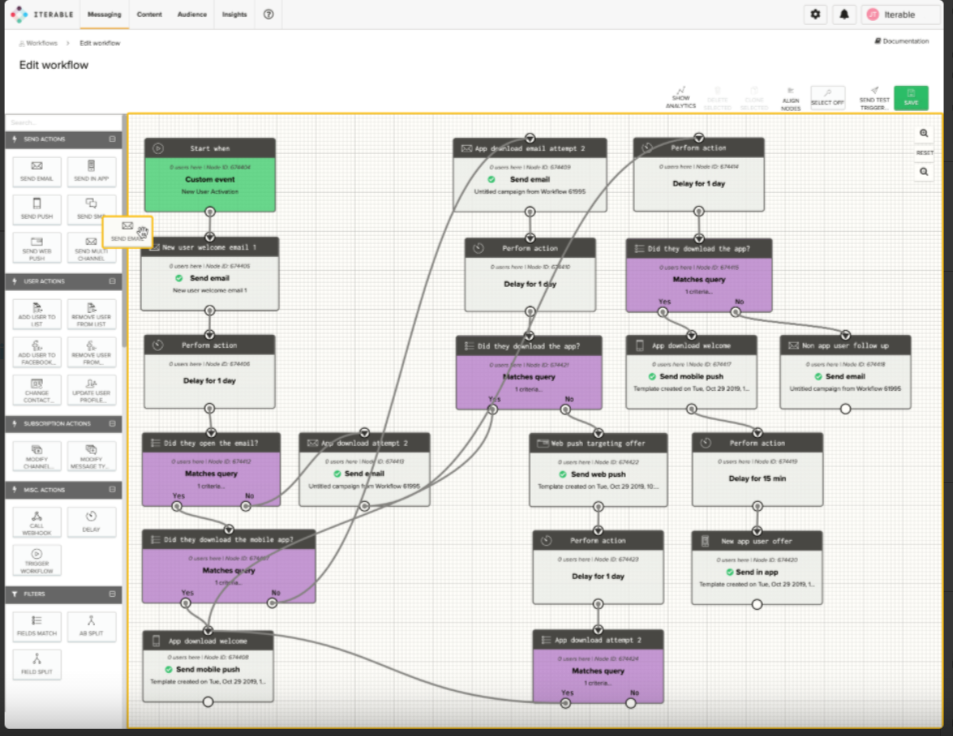The image size is (953, 736).
Task: Click Align Nodes in the toolbar
Action: click(791, 99)
